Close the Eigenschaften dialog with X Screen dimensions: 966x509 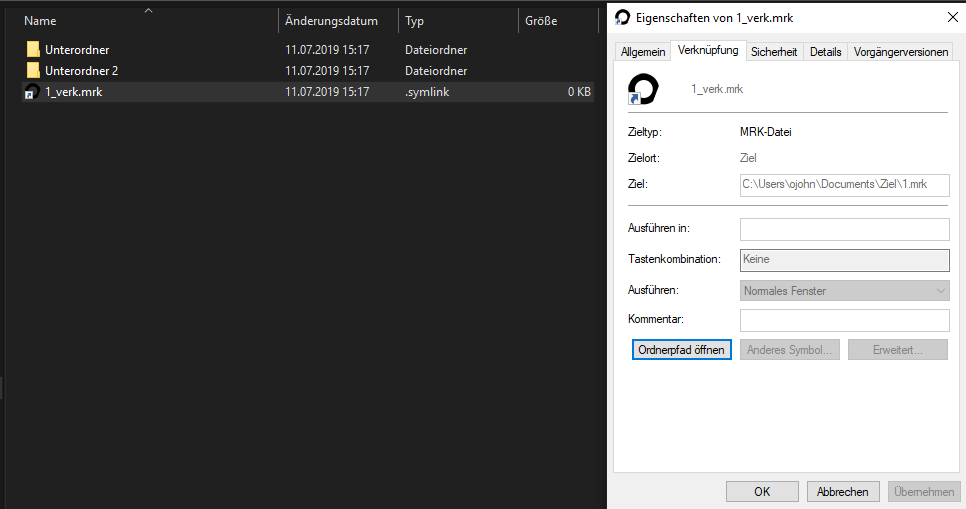click(952, 17)
